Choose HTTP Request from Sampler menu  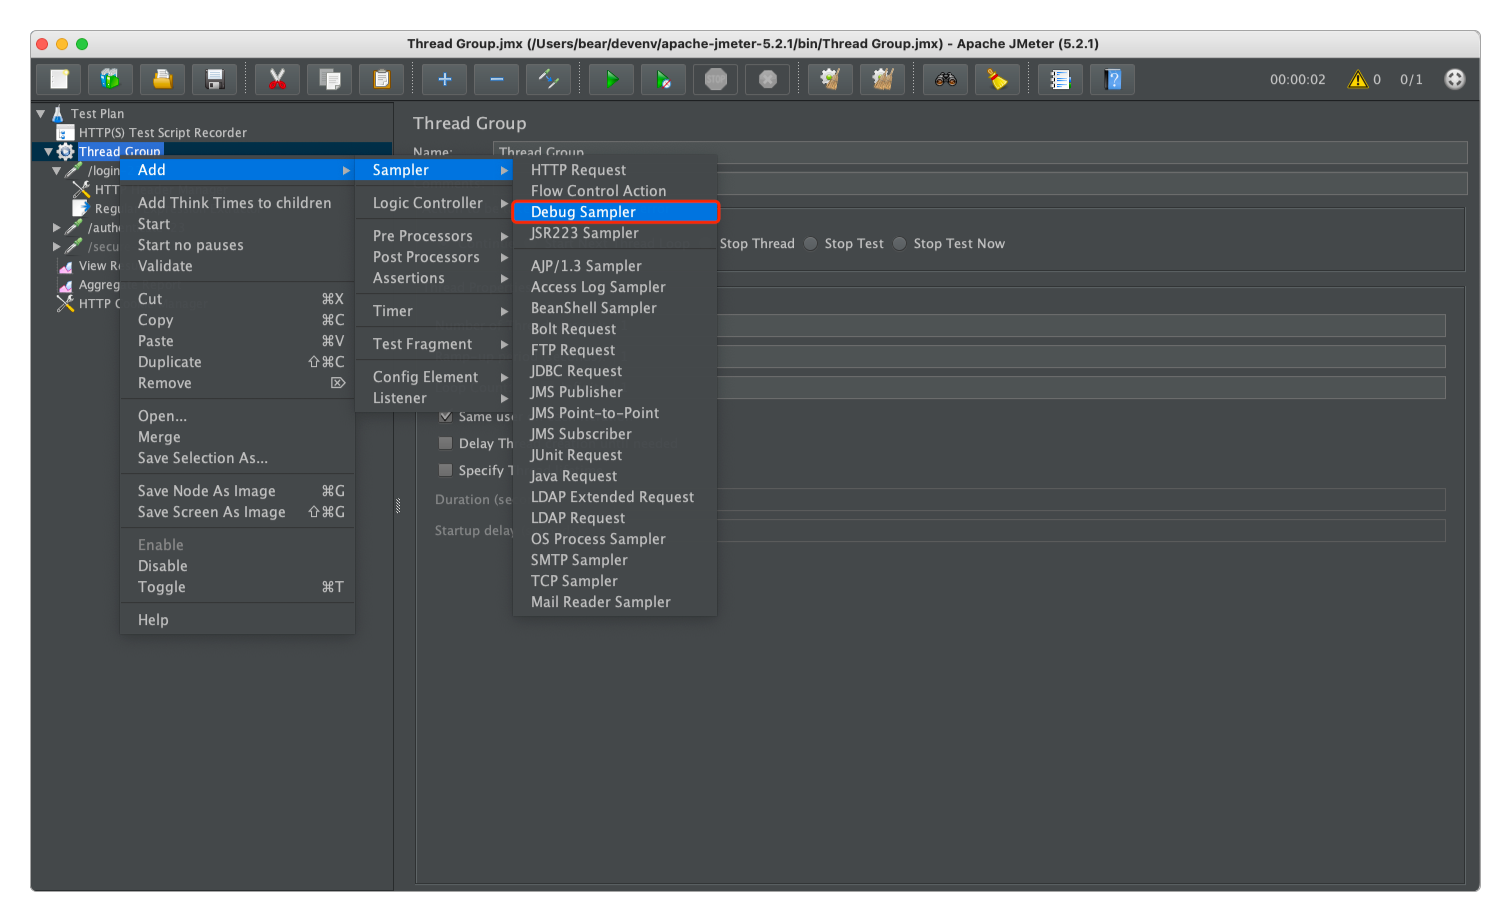tap(615, 170)
